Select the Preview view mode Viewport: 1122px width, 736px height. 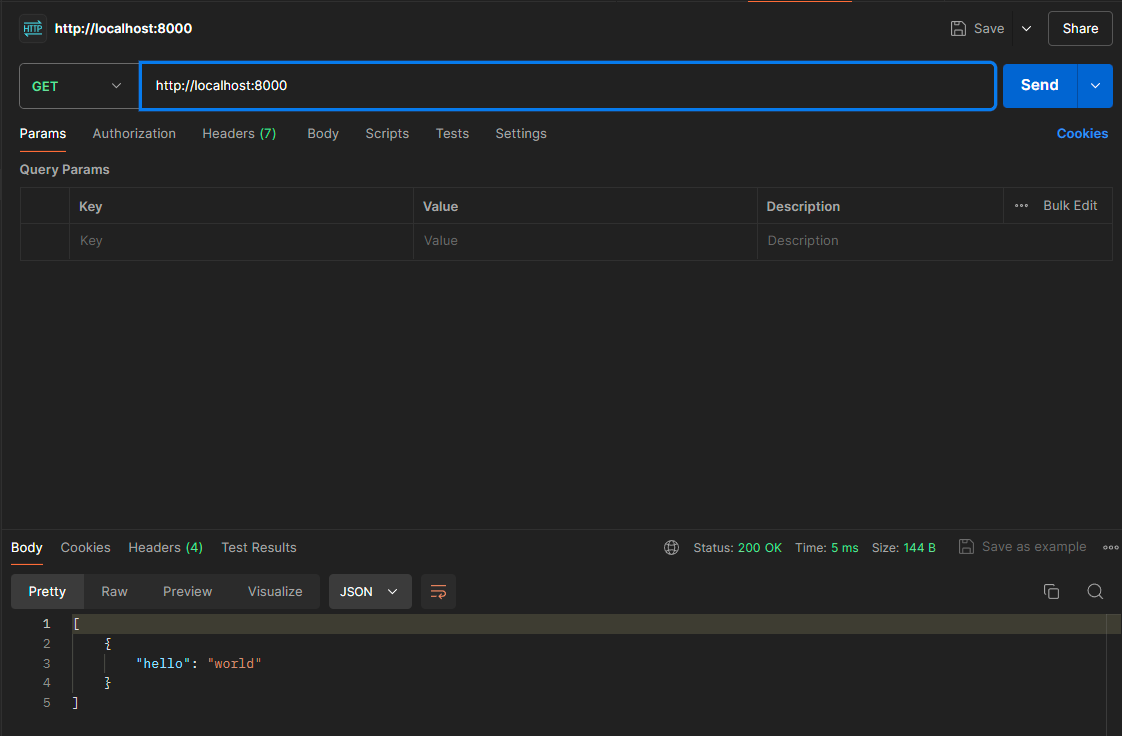[x=187, y=592]
